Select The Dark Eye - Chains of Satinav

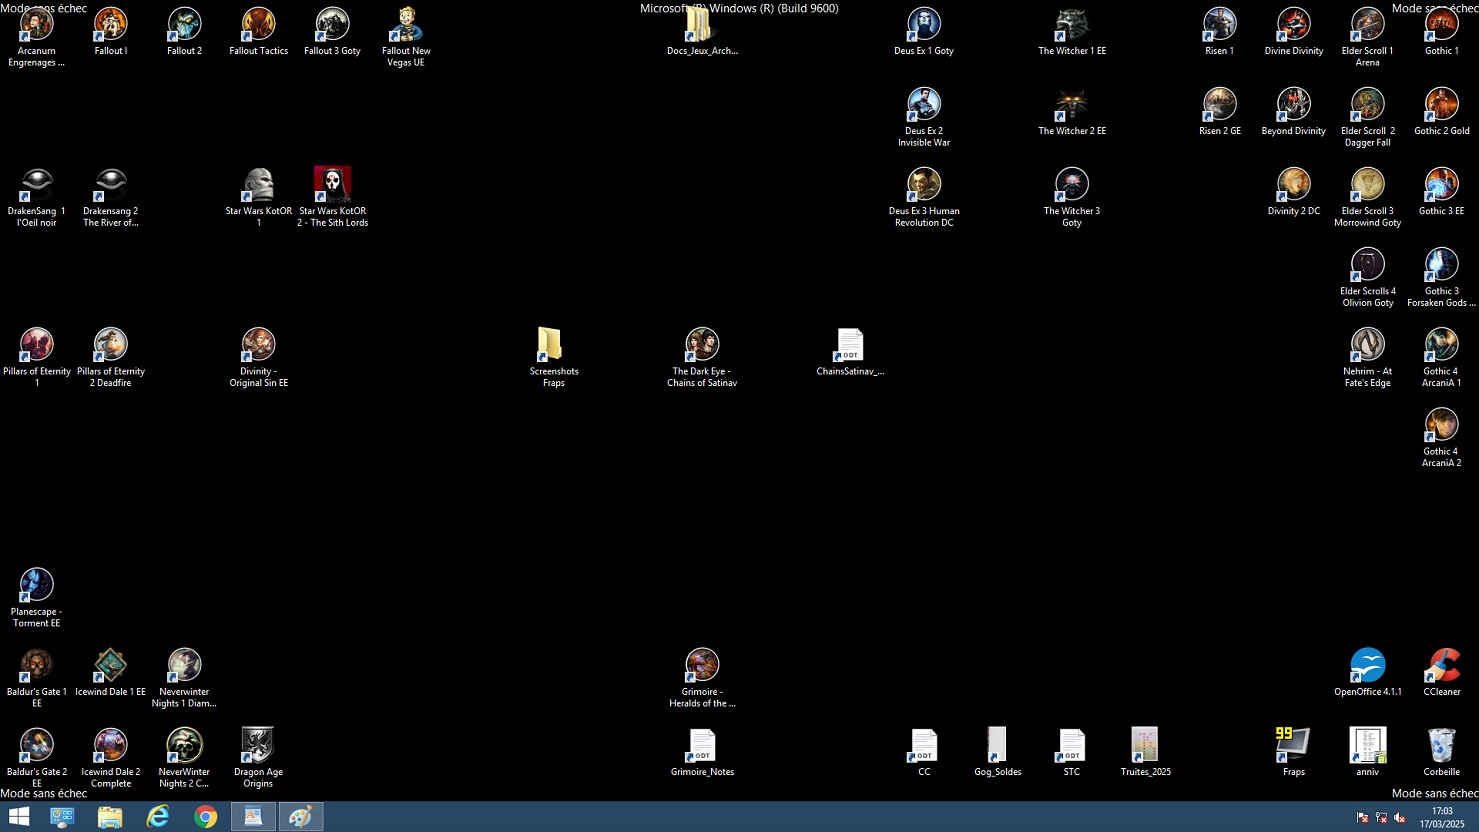[x=702, y=344]
